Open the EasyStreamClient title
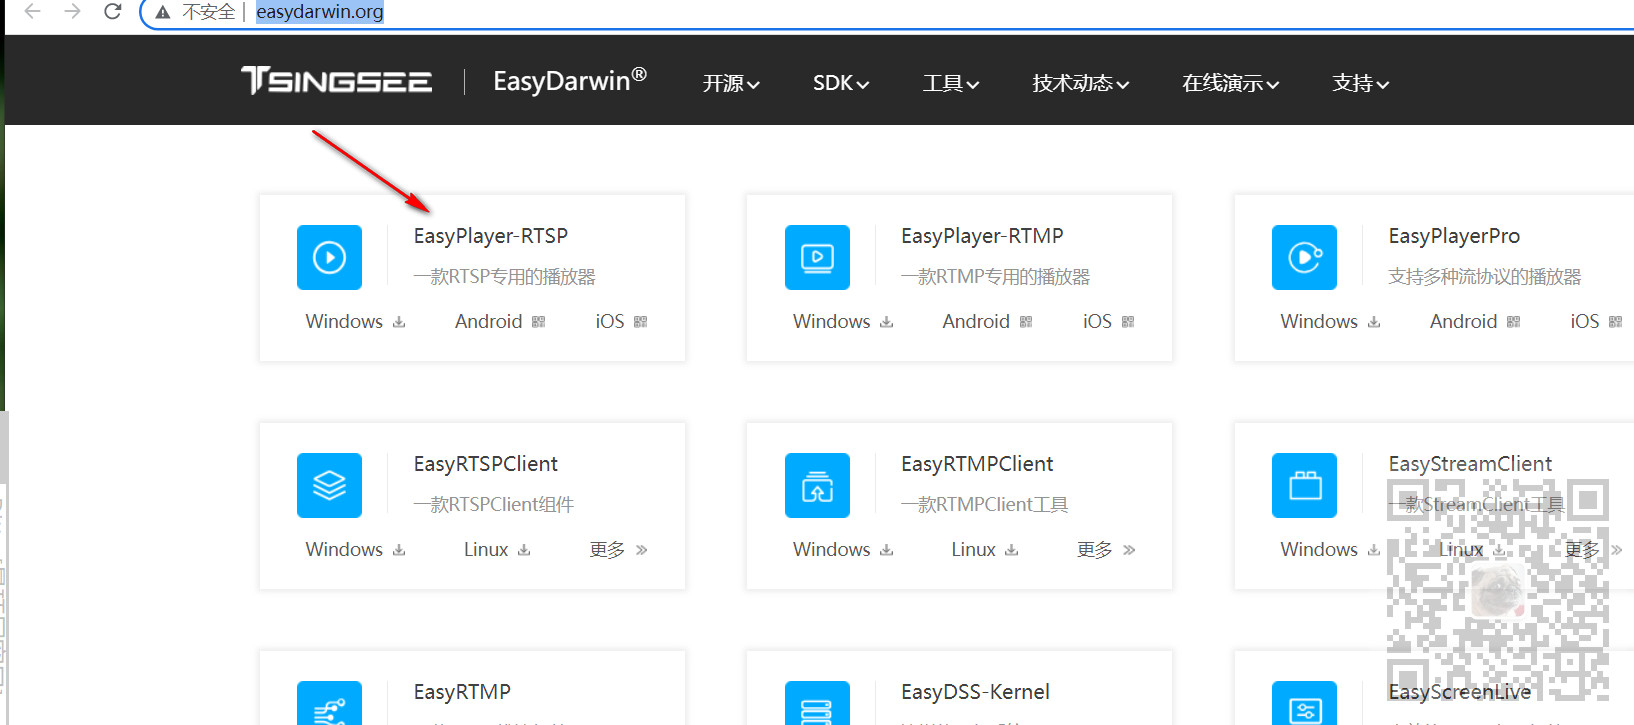Viewport: 1634px width, 725px height. click(1470, 464)
